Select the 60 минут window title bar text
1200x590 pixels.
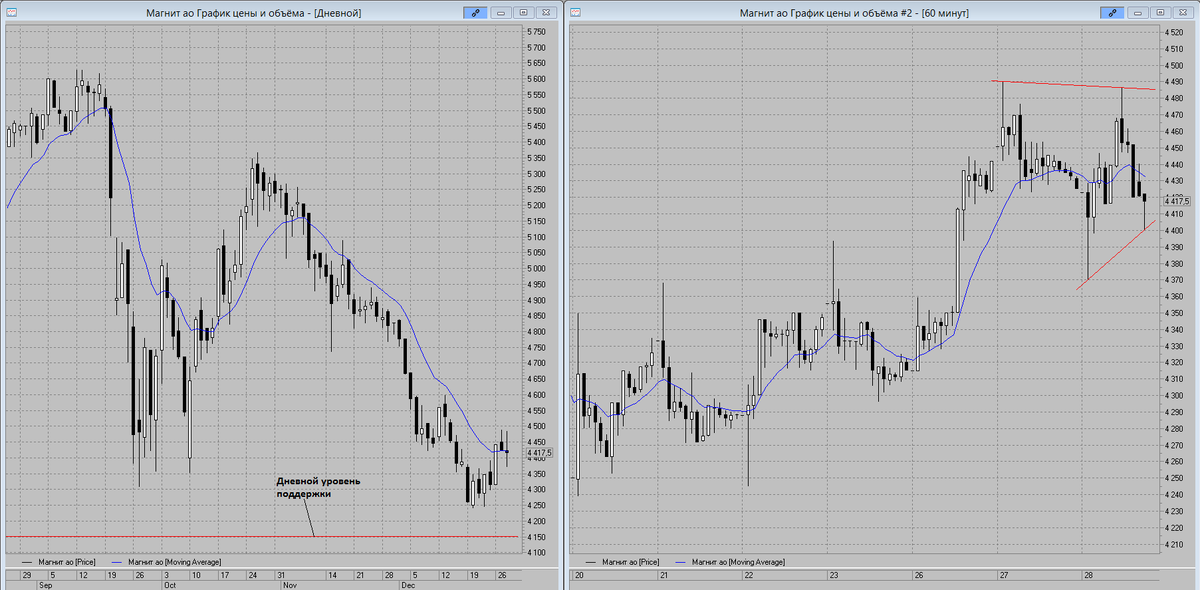click(x=854, y=13)
